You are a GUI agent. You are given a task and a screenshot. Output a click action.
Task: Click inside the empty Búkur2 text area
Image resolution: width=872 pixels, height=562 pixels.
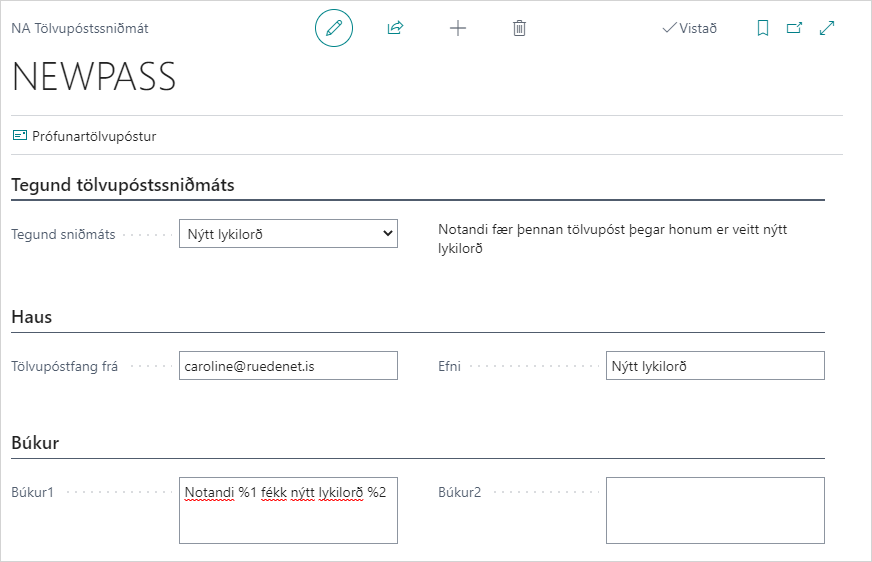pos(715,510)
